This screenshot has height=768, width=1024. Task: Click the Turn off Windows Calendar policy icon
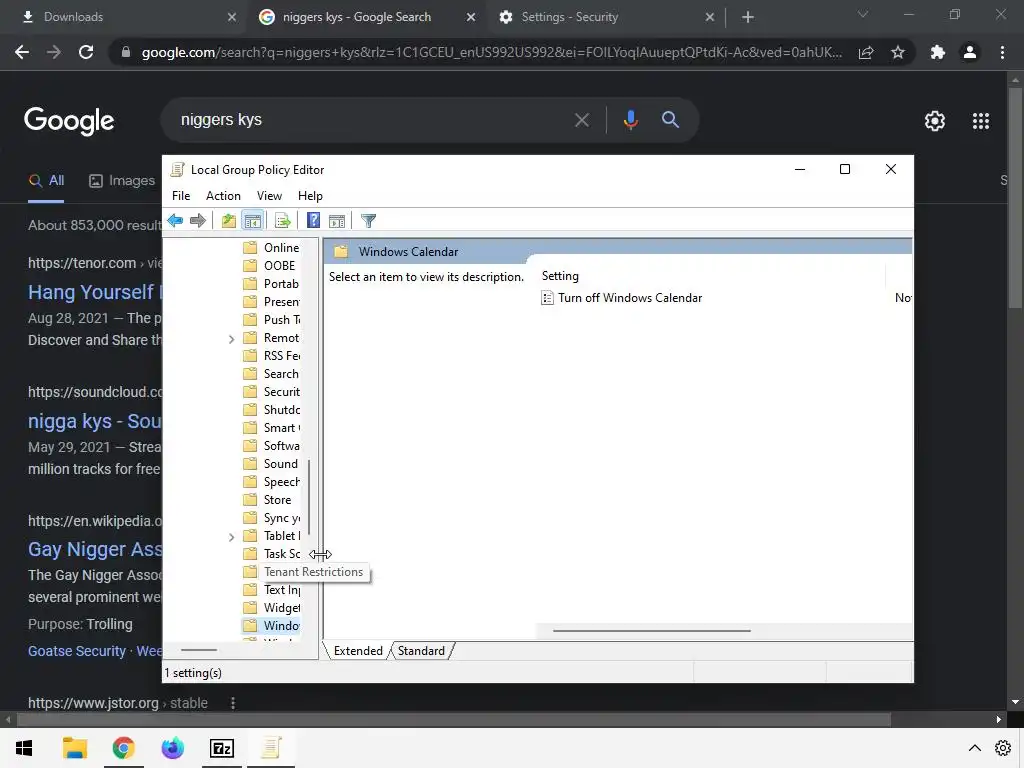(547, 298)
